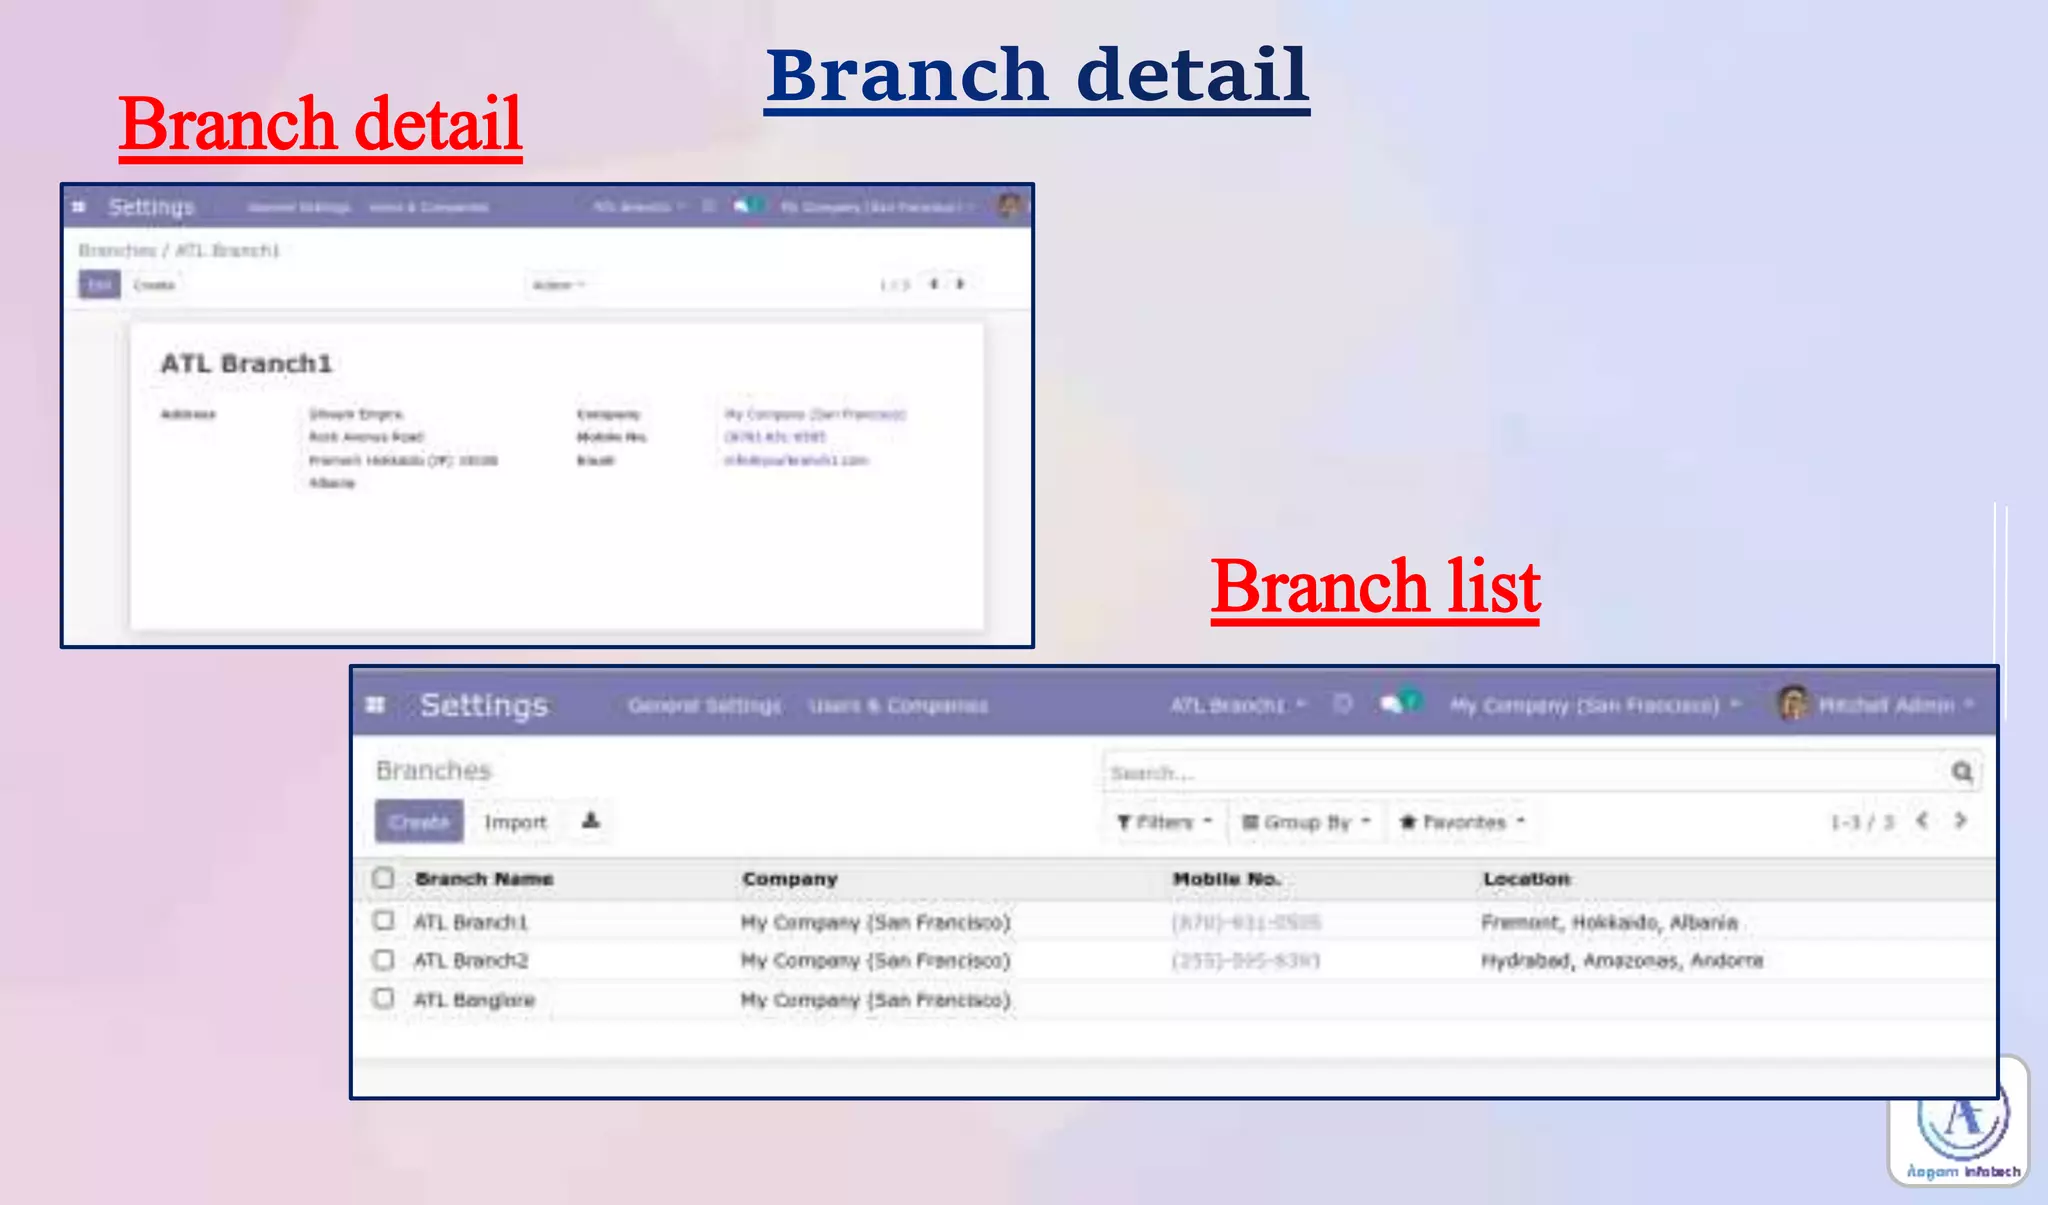The width and height of the screenshot is (2048, 1205).
Task: Open the My Company (San Francisco) link in Branch detail
Action: (815, 414)
